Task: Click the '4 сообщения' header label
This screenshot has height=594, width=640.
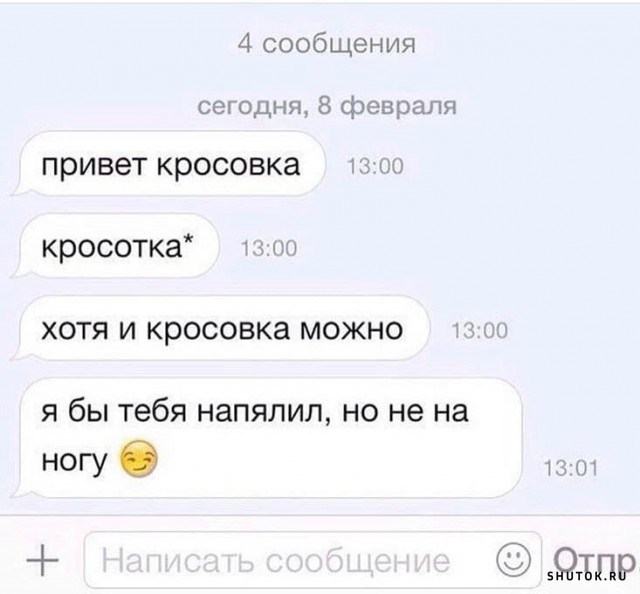Action: [x=327, y=44]
